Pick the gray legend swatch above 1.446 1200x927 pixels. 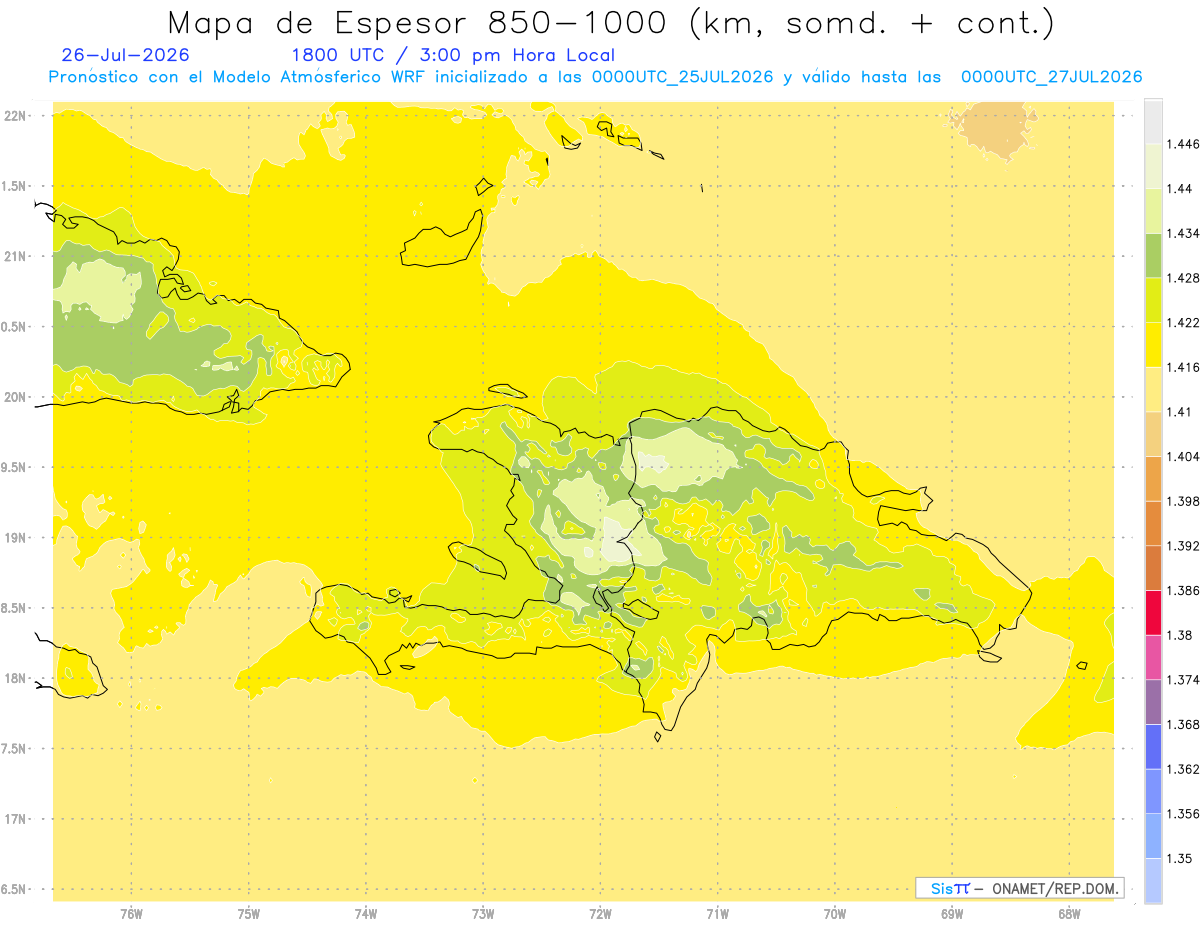1153,121
